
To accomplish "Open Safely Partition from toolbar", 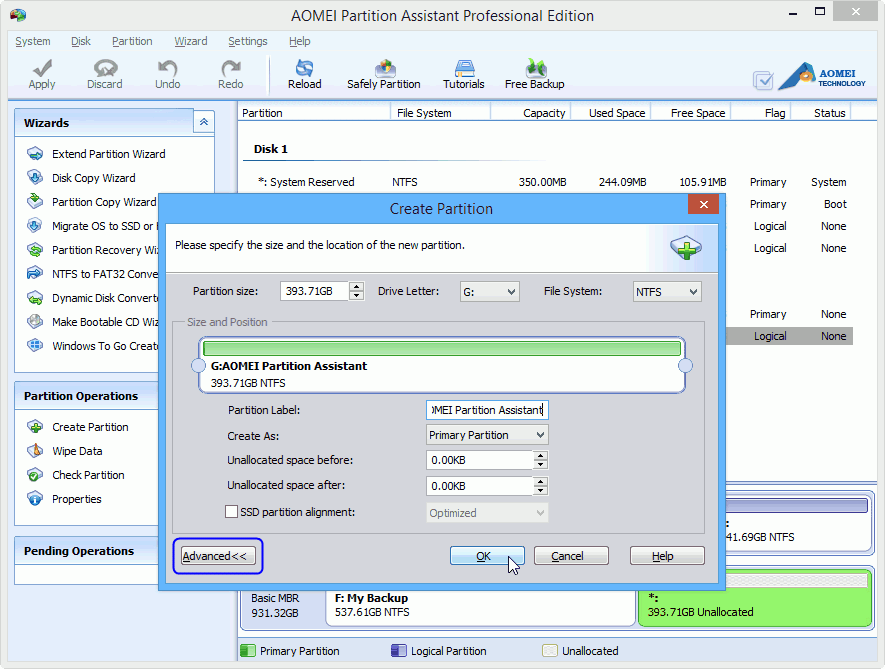I will (384, 74).
